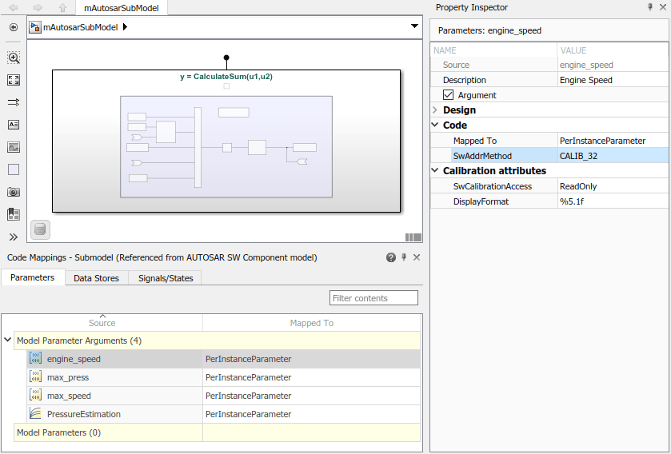Click the PressureEstimation lookup table icon
Image resolution: width=671 pixels, height=454 pixels.
(36, 413)
